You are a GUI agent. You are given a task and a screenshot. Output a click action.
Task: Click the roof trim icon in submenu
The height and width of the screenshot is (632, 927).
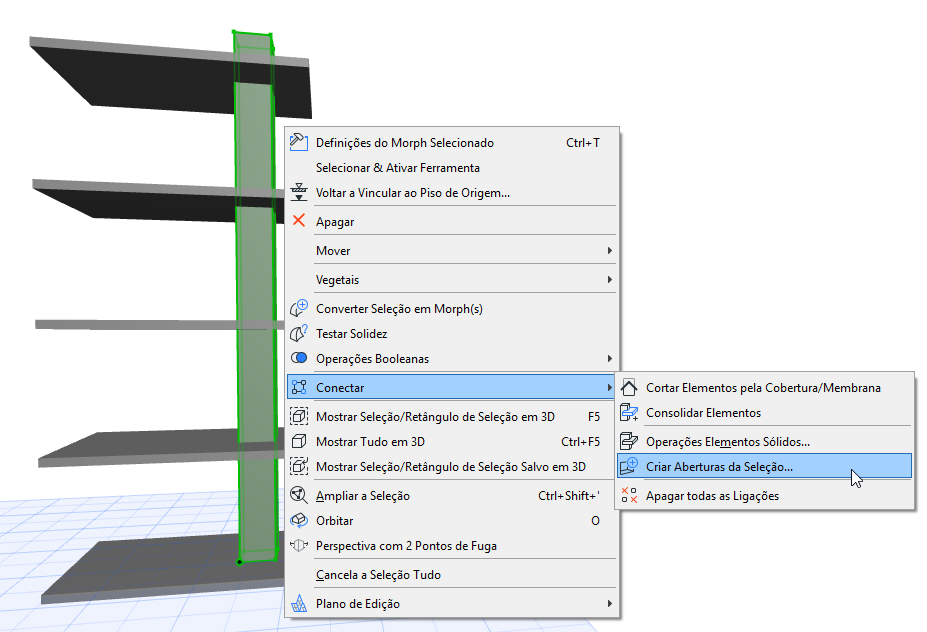tap(629, 387)
